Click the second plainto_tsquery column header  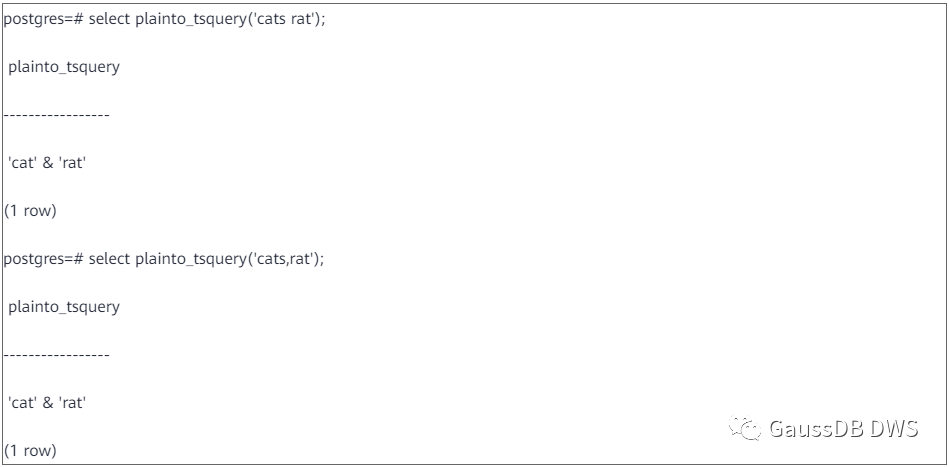(x=63, y=306)
